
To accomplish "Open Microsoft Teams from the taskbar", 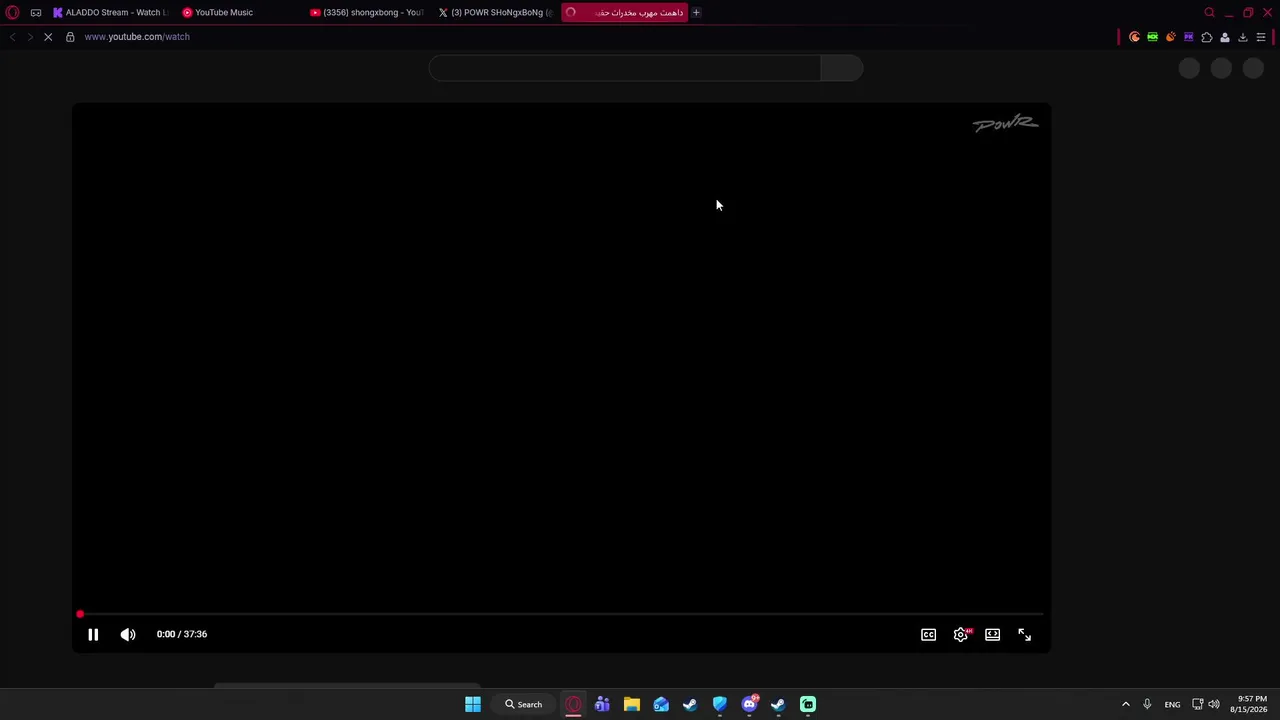I will click(x=602, y=704).
